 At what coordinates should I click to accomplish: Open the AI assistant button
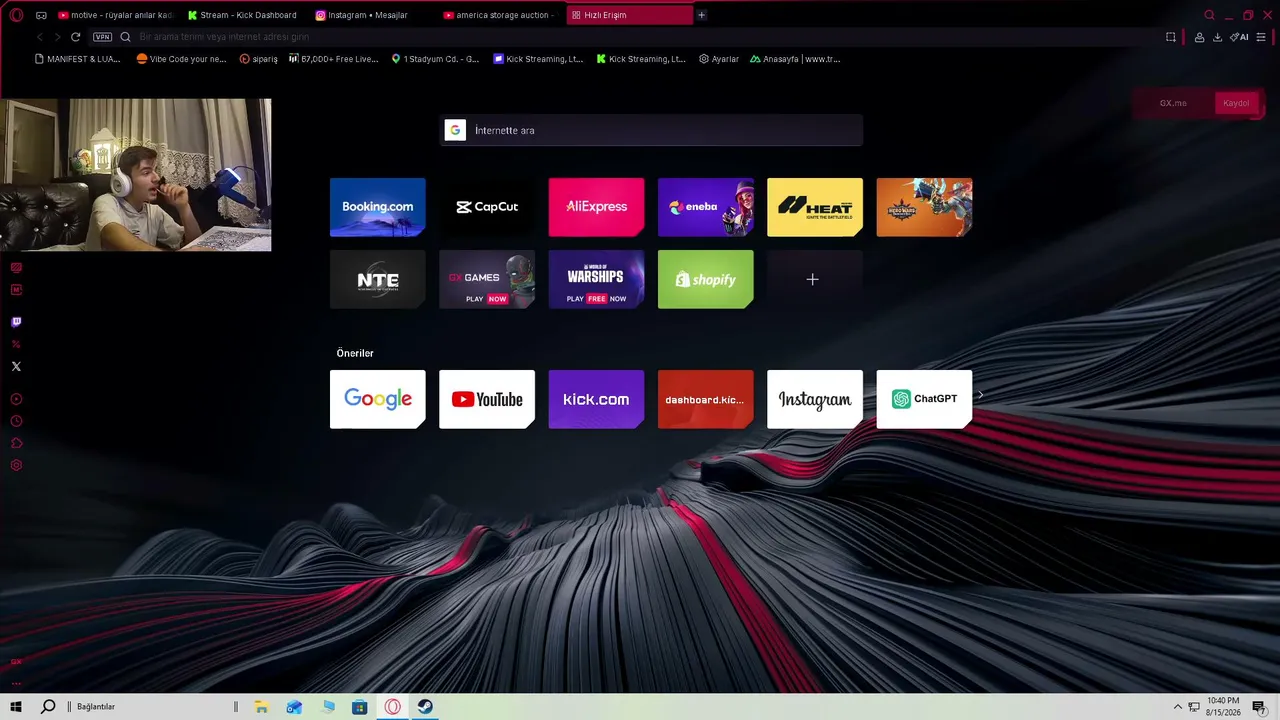pos(1239,37)
